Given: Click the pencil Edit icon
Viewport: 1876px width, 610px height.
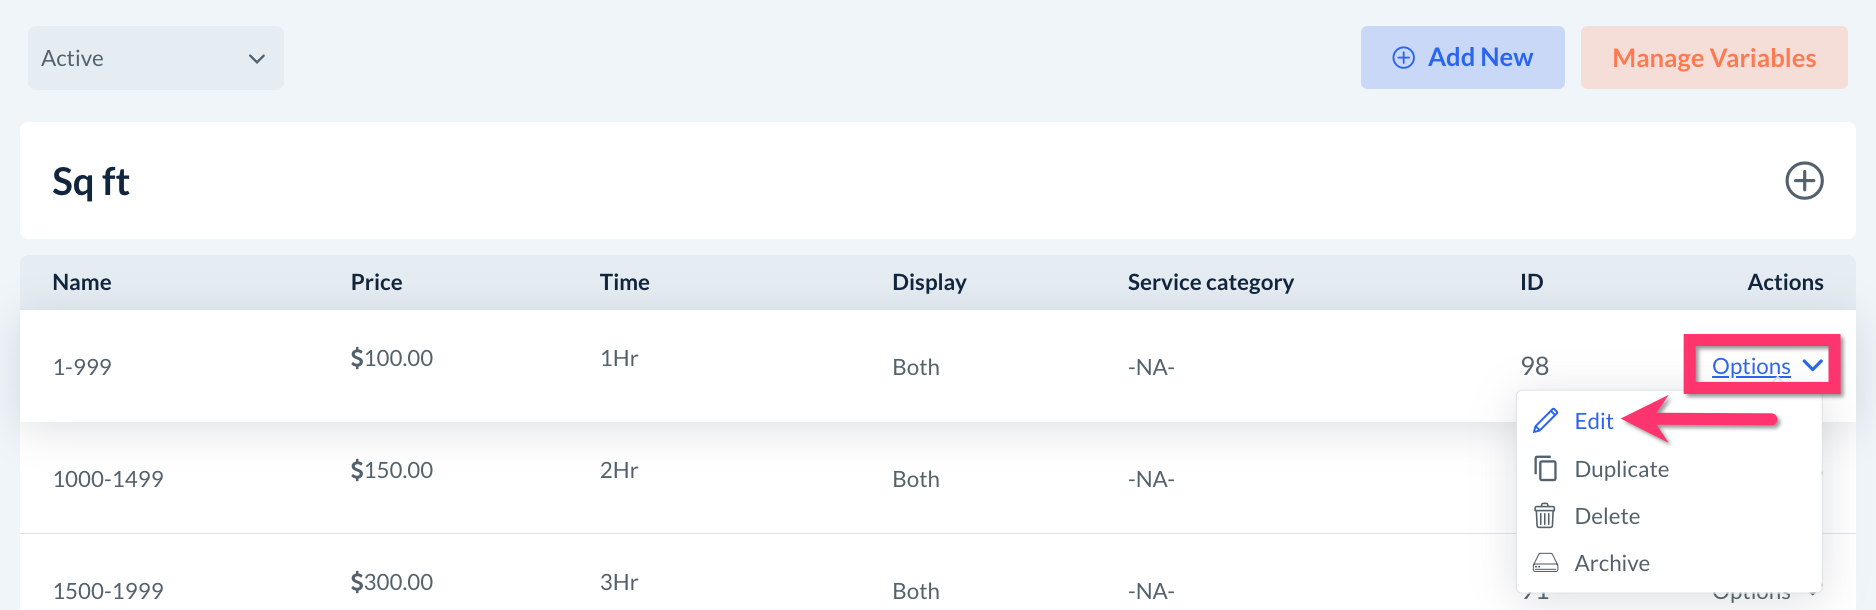Looking at the screenshot, I should (x=1545, y=421).
